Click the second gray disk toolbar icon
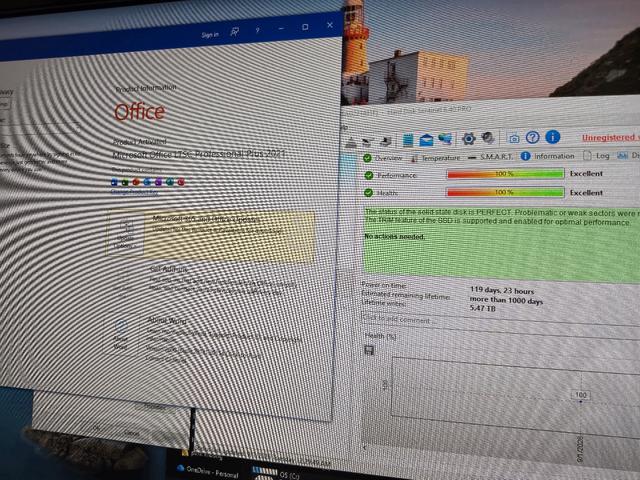640x480 pixels. [367, 142]
